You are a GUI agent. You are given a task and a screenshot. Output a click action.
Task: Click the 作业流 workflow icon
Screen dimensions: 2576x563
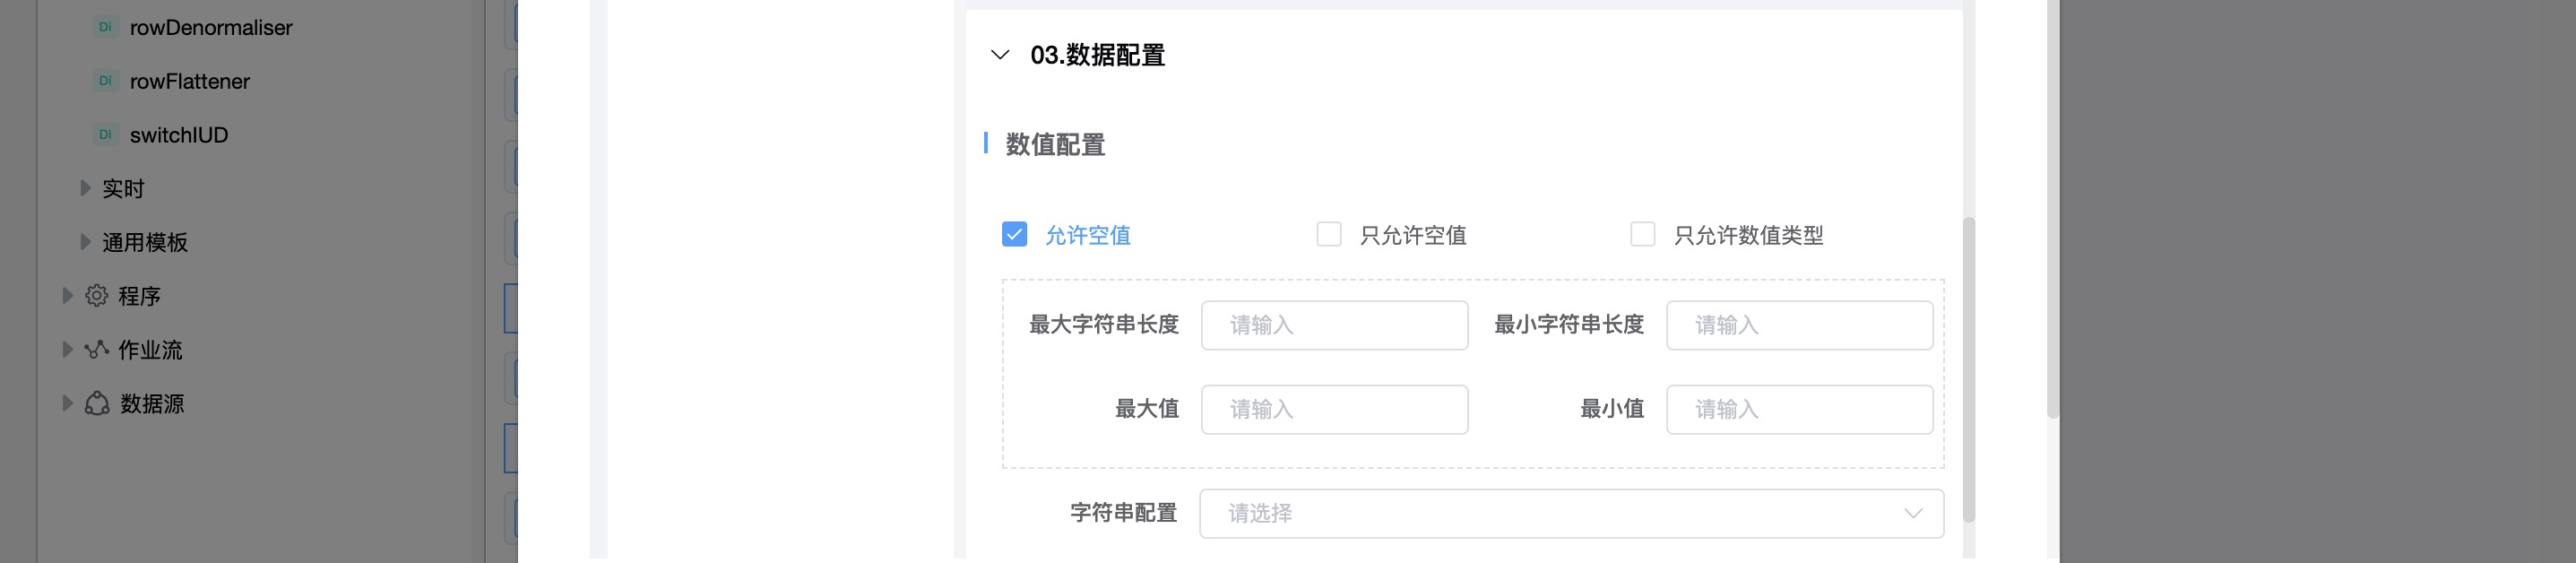pos(96,350)
